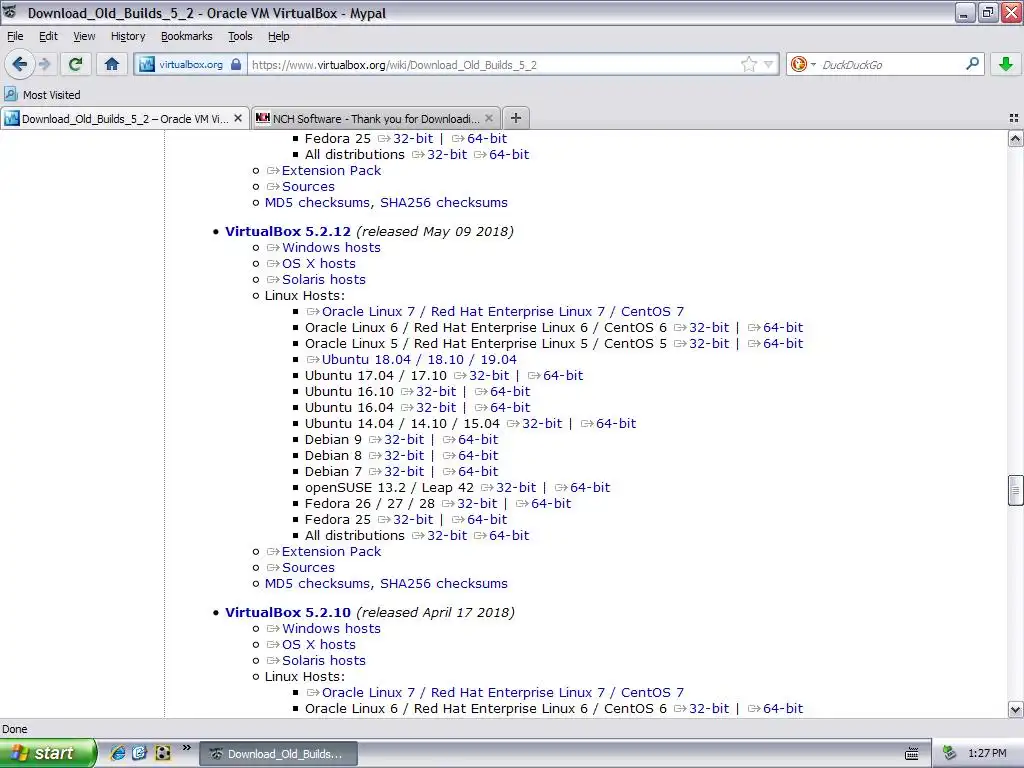The image size is (1024, 768).
Task: Download openSUSE 13.2 / Leap 42 64-bit
Action: [590, 488]
